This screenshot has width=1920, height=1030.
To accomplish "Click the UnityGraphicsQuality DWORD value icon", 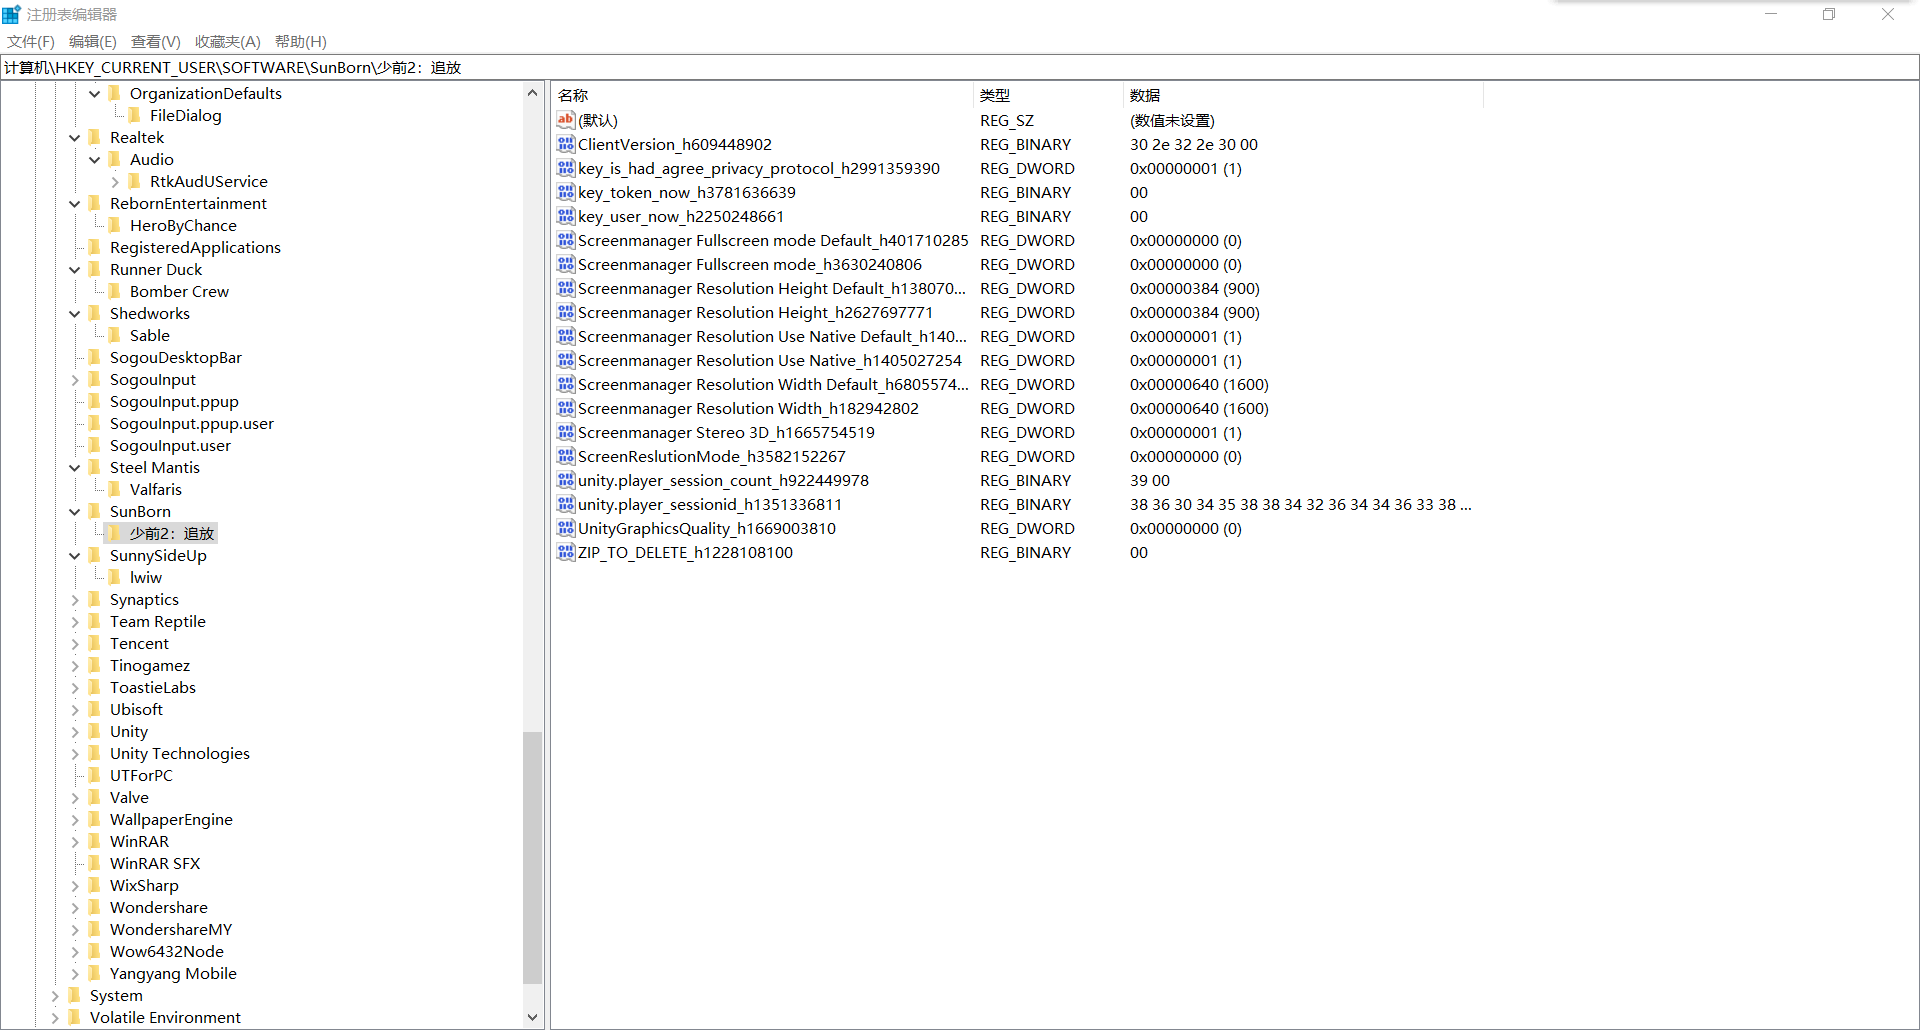I will (x=566, y=528).
